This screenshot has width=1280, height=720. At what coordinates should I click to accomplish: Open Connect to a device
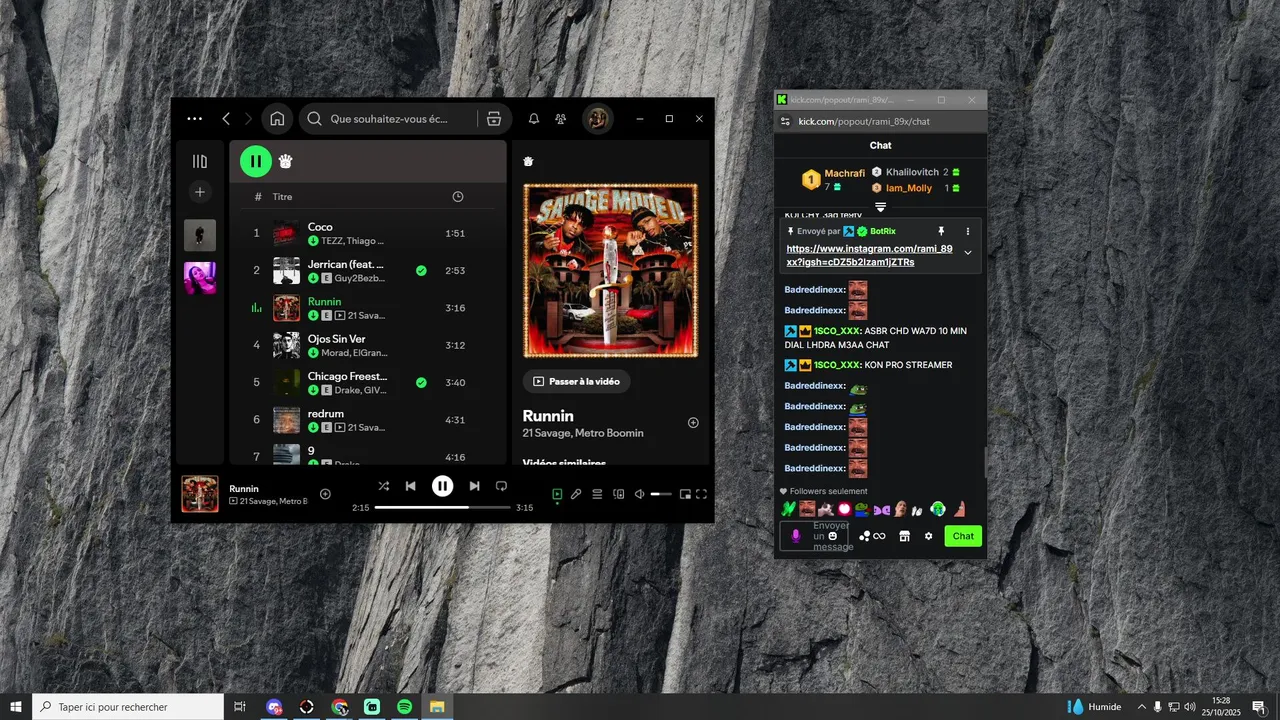[x=618, y=494]
